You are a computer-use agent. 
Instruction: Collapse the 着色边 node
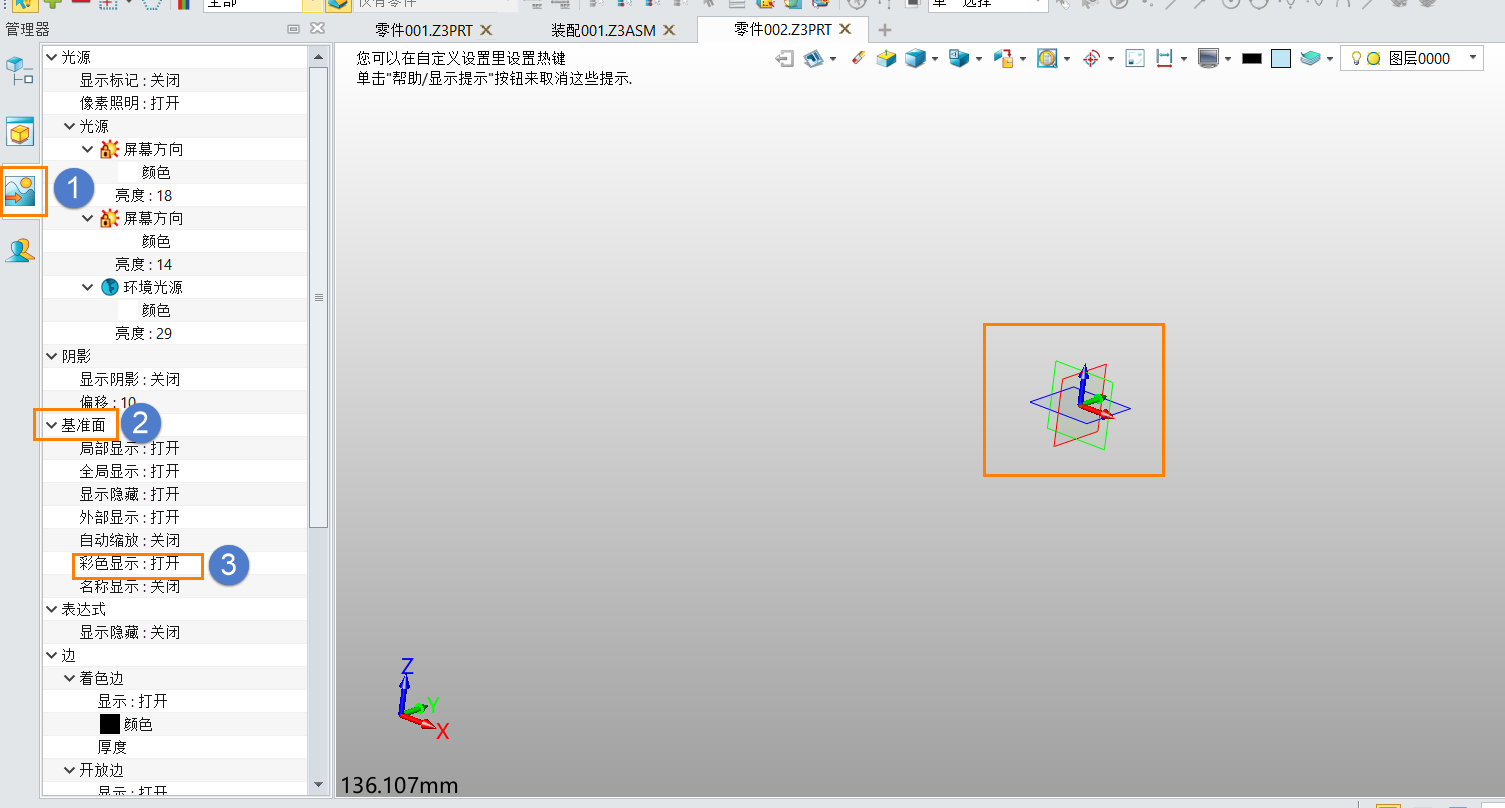tap(70, 678)
